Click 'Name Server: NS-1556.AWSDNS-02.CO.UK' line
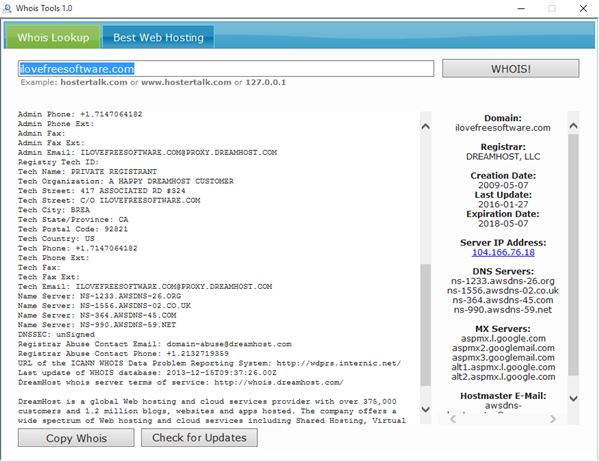This screenshot has width=599, height=461. (x=104, y=306)
